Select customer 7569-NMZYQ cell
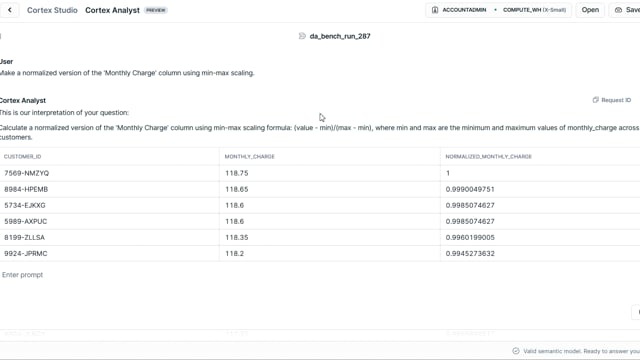640x360 pixels. coord(109,173)
